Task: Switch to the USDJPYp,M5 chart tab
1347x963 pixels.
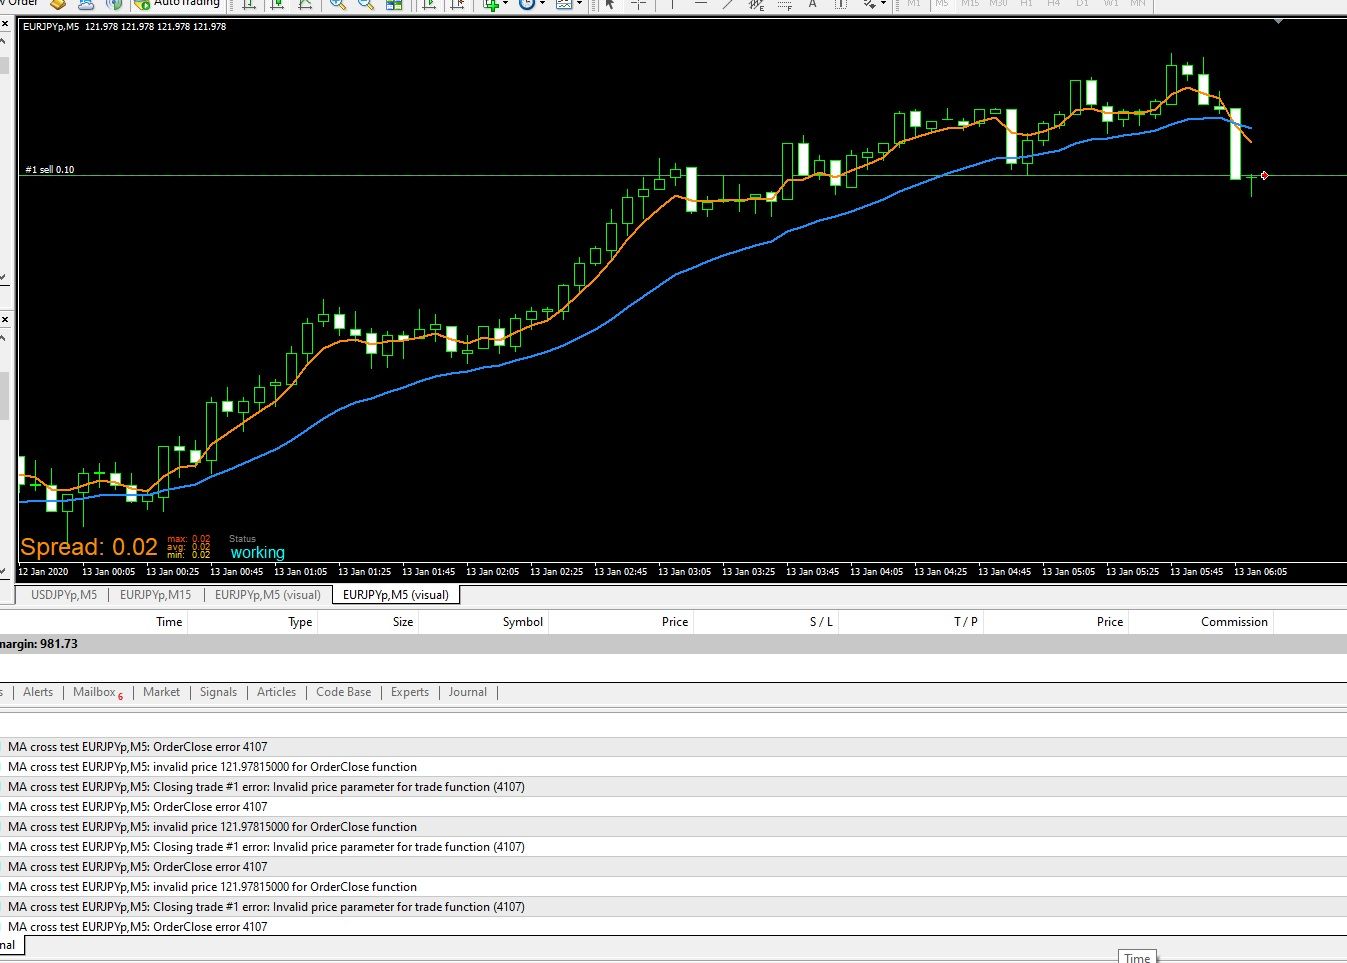Action: pos(64,594)
